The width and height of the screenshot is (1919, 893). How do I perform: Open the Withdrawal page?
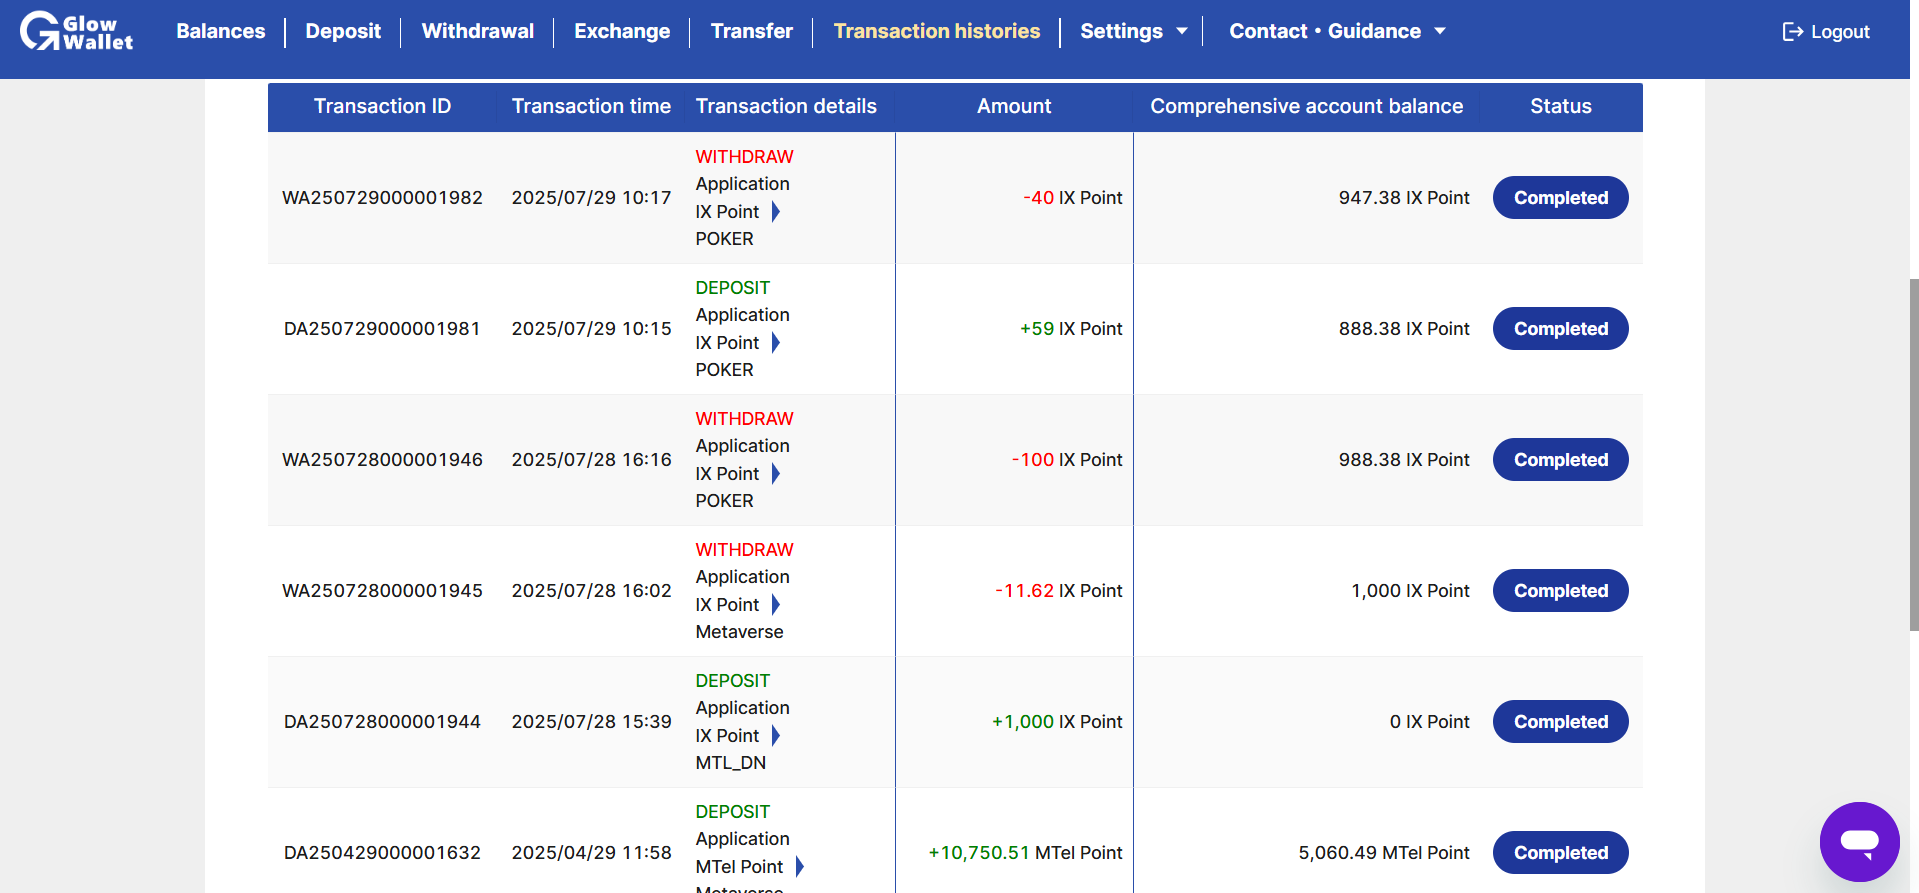click(478, 31)
